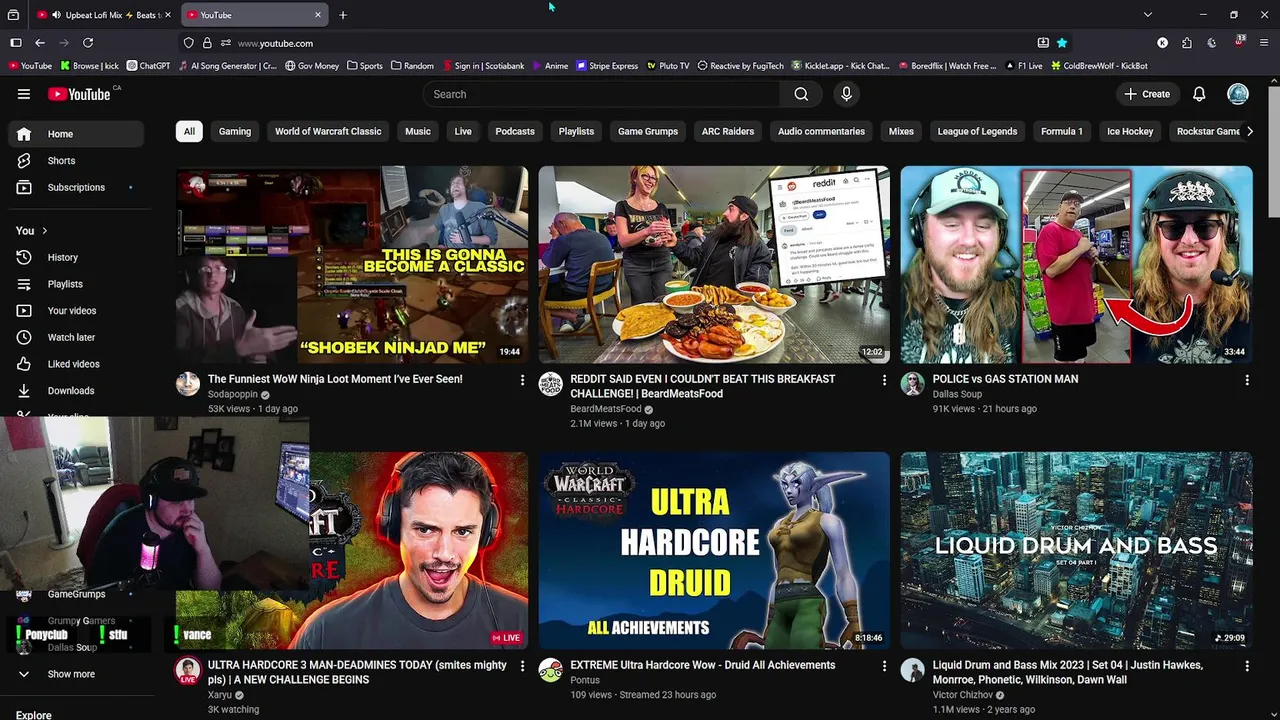This screenshot has height=720, width=1280.
Task: Open the Sports bookmarks folder
Action: click(365, 66)
